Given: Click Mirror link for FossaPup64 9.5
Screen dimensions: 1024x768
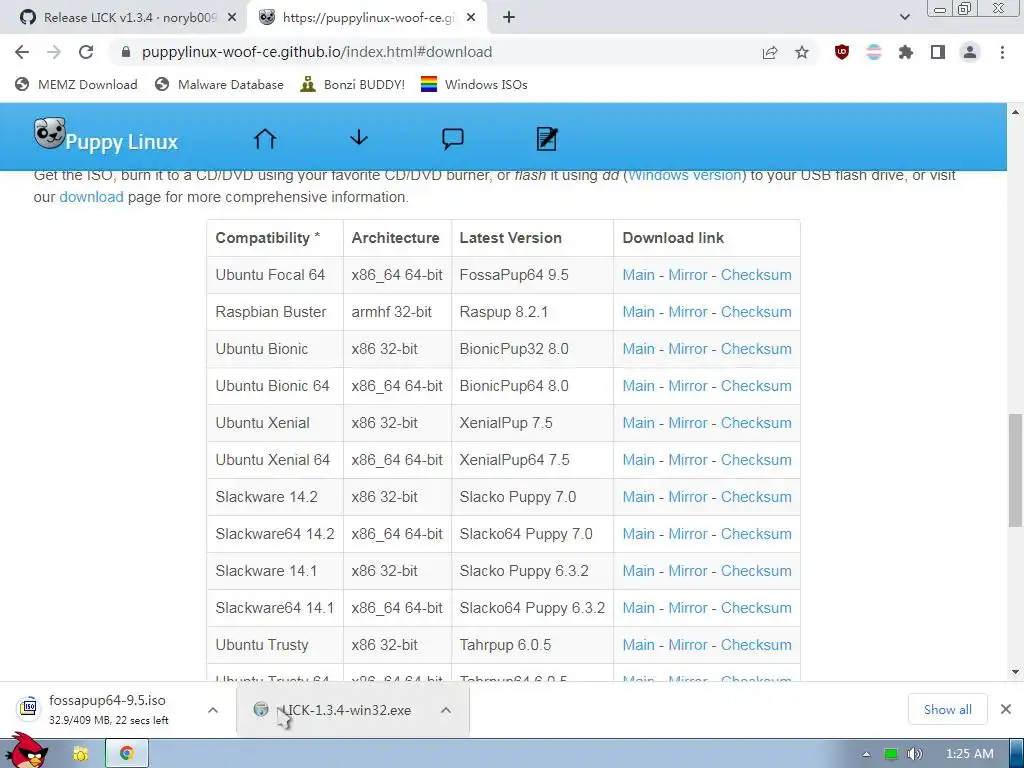Looking at the screenshot, I should (x=688, y=275).
